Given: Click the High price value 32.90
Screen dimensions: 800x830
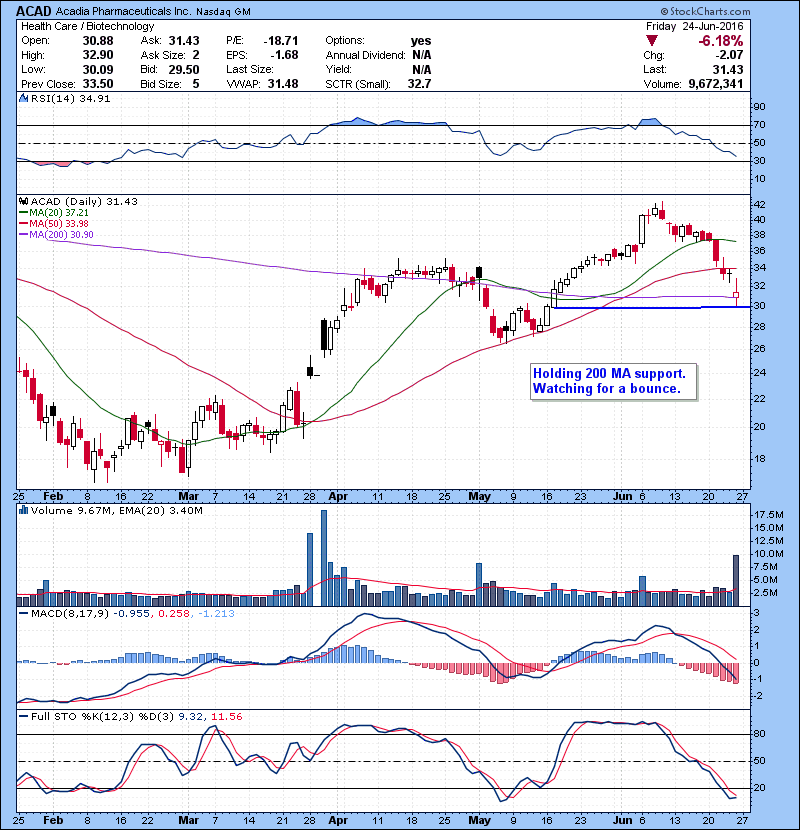Looking at the screenshot, I should coord(98,55).
